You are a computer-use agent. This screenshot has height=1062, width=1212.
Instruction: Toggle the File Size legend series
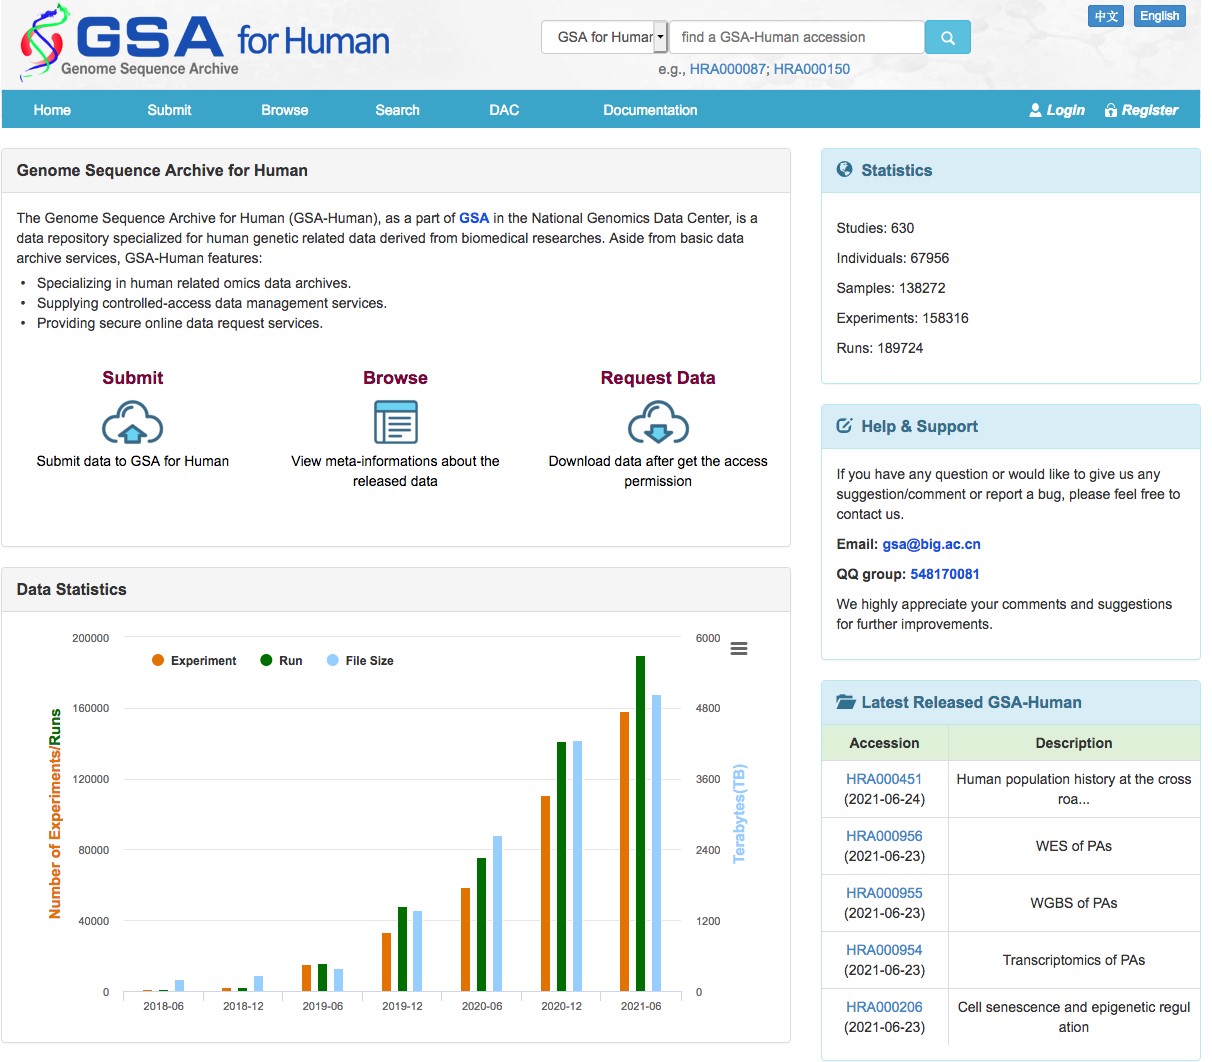click(x=360, y=661)
